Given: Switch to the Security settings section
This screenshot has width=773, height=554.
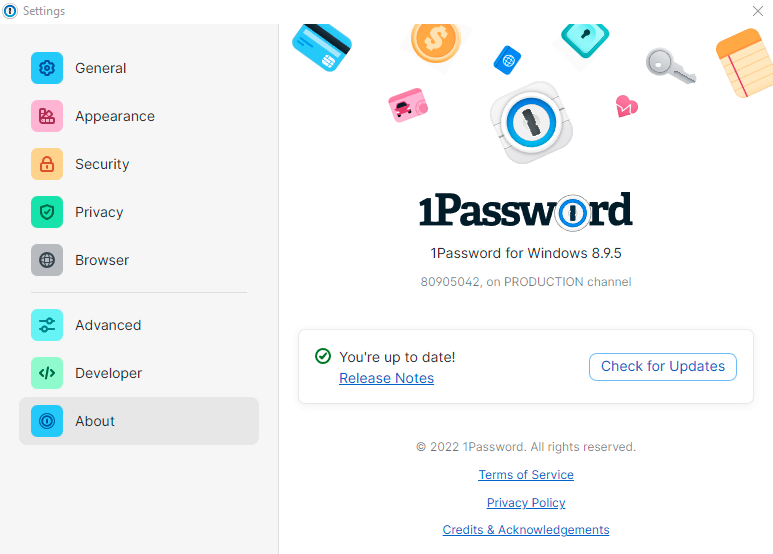Looking at the screenshot, I should [102, 164].
